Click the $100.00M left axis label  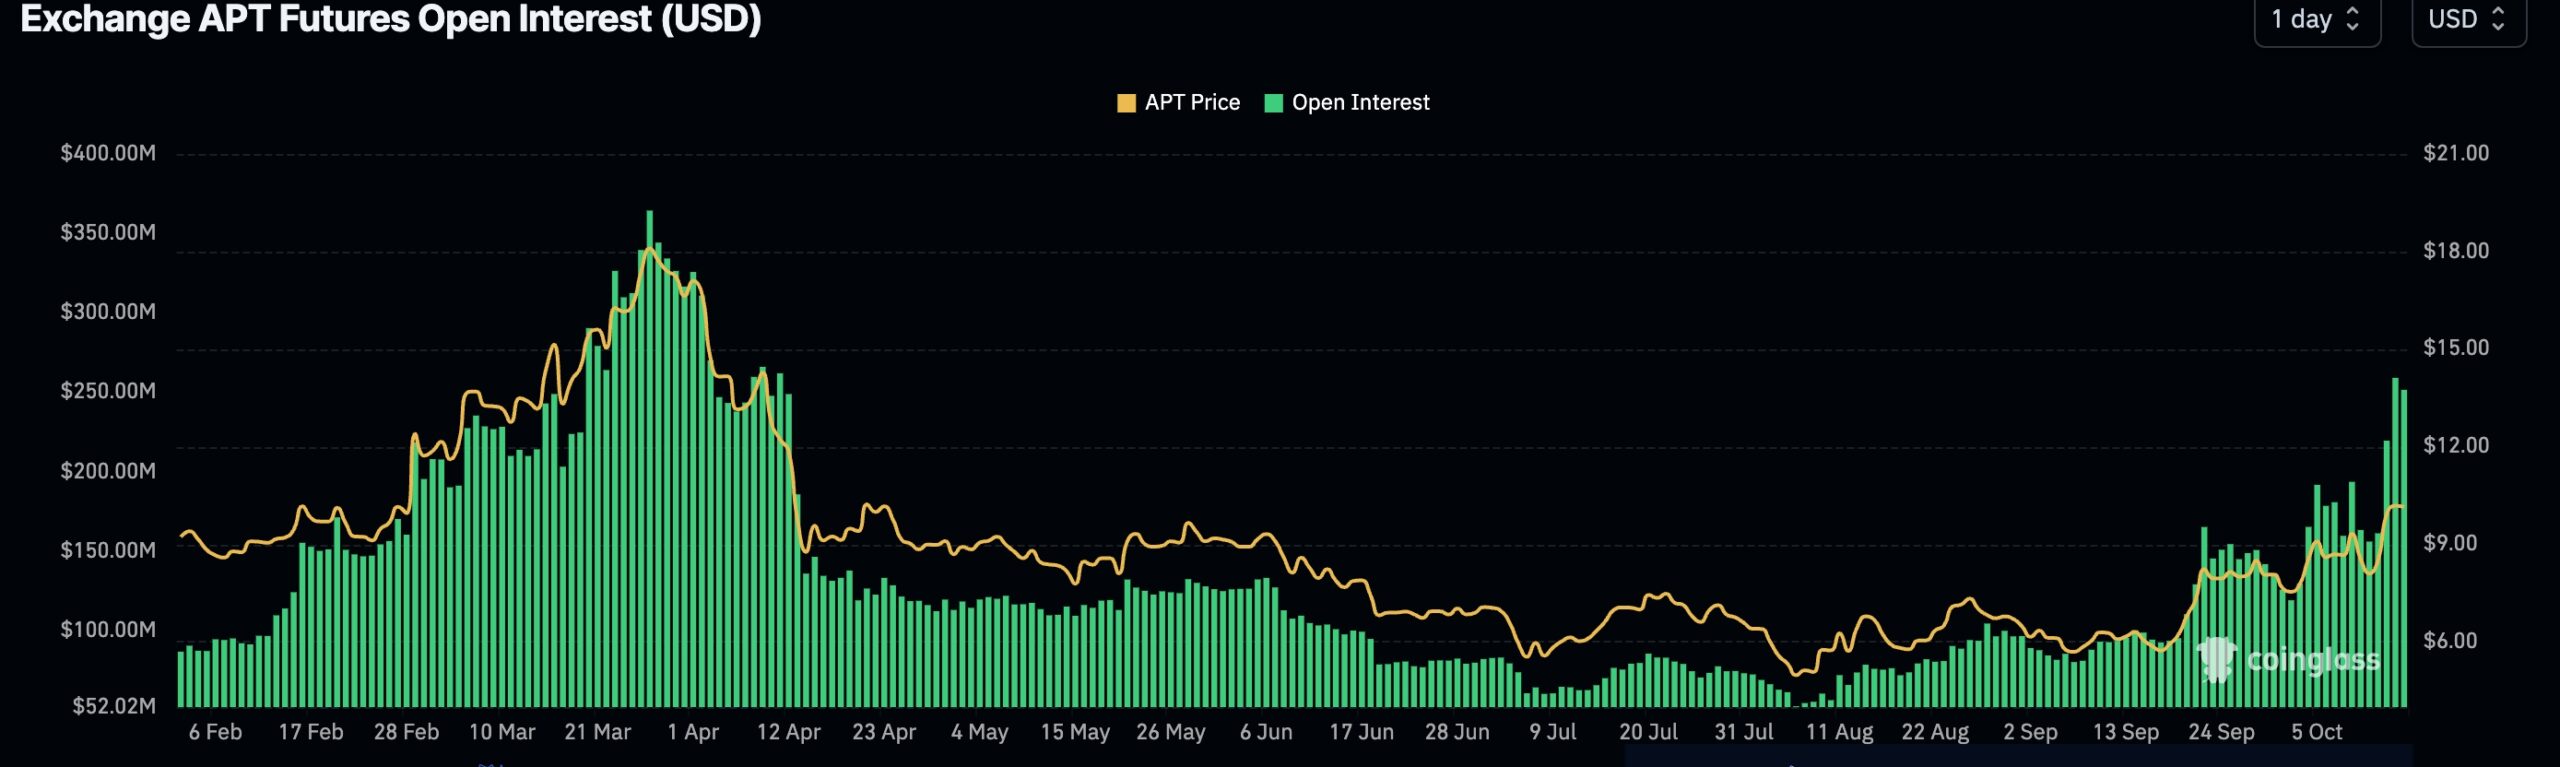click(x=108, y=629)
